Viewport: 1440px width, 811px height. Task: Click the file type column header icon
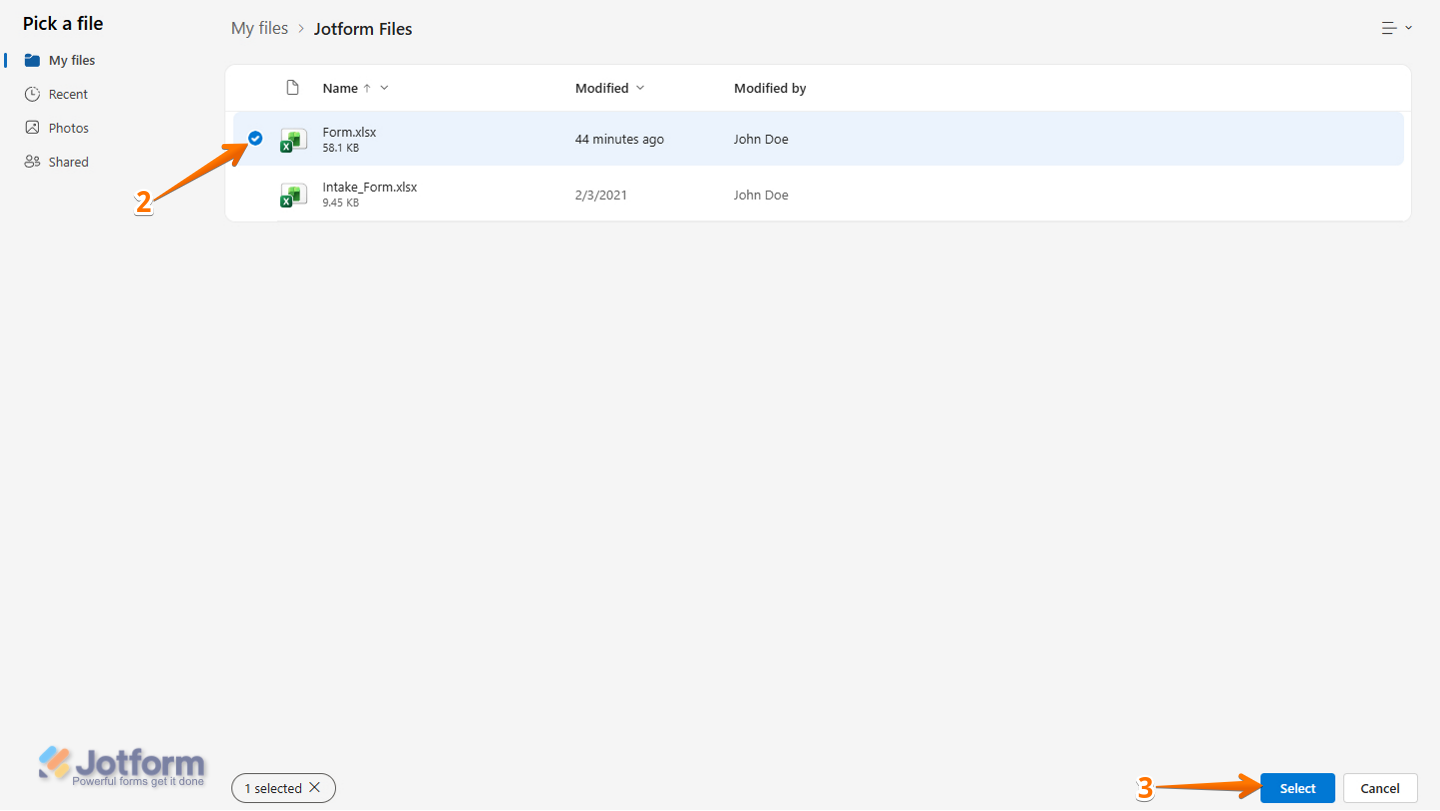pyautogui.click(x=293, y=88)
